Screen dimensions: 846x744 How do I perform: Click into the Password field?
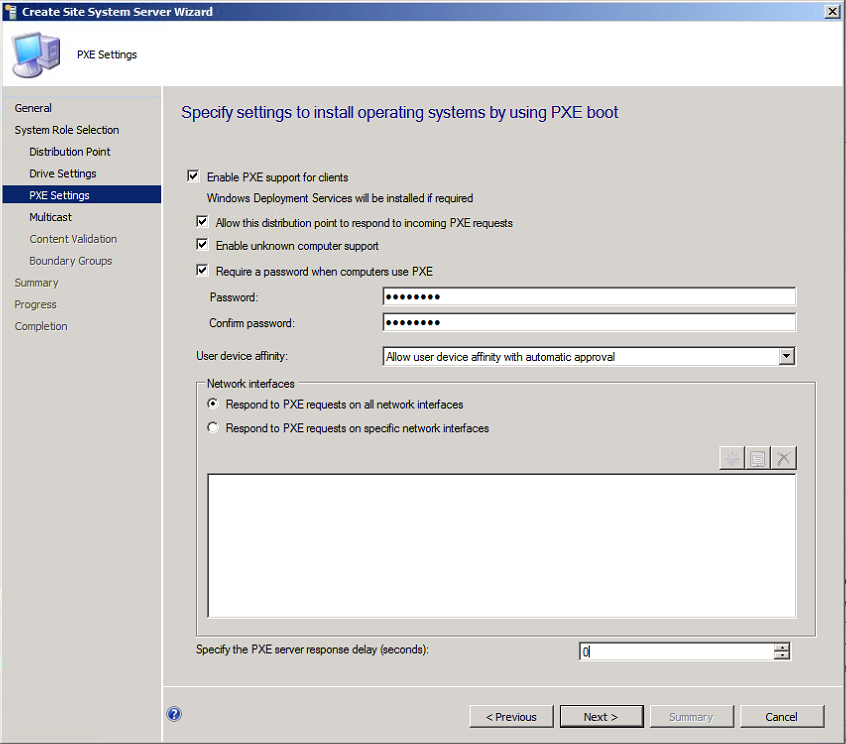(589, 296)
